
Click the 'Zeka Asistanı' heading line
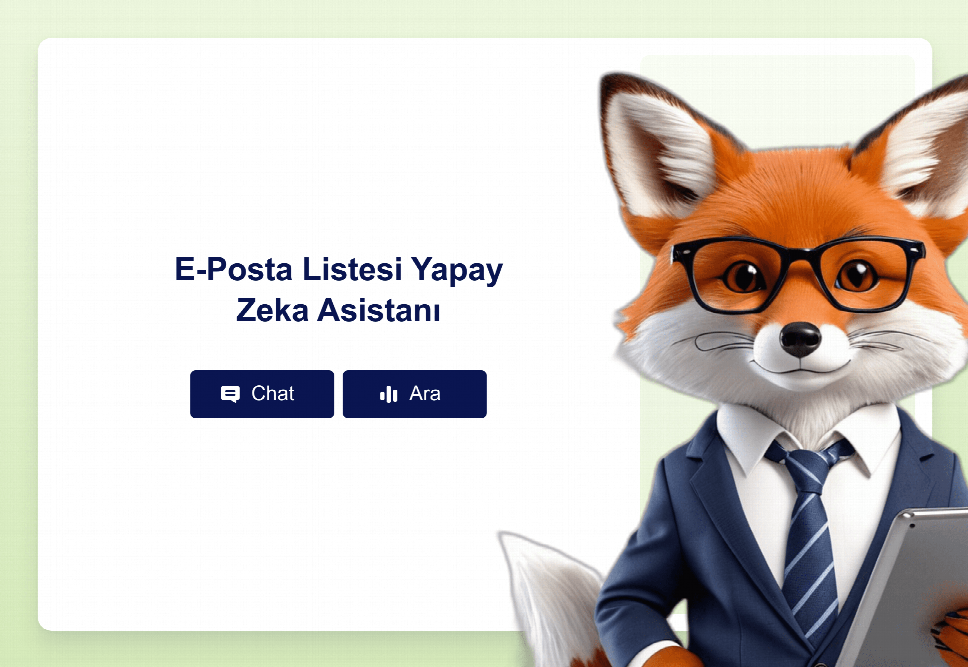[338, 310]
